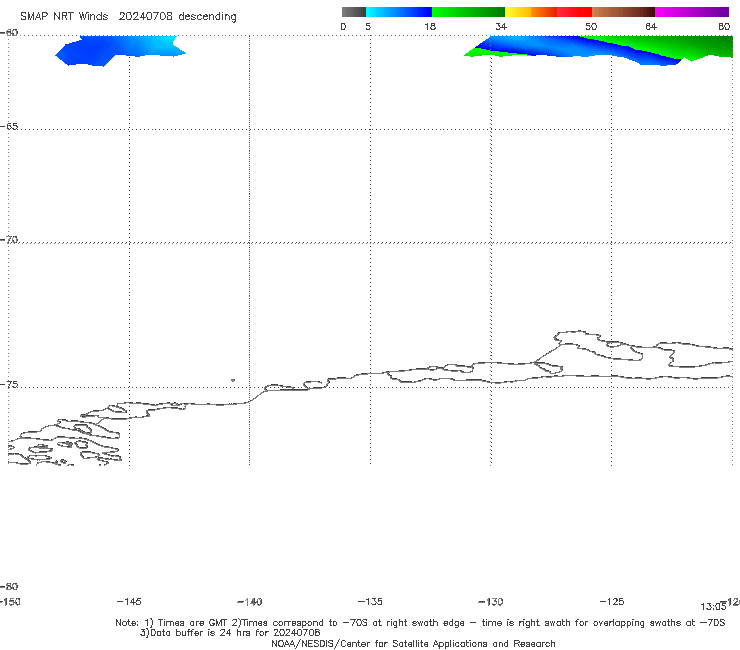Click the latitude label '-70'
The image size is (740, 650).
coord(9,240)
